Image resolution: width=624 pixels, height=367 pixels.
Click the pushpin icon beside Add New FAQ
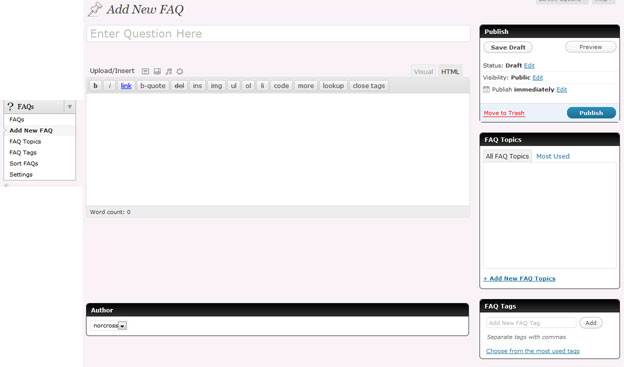95,9
